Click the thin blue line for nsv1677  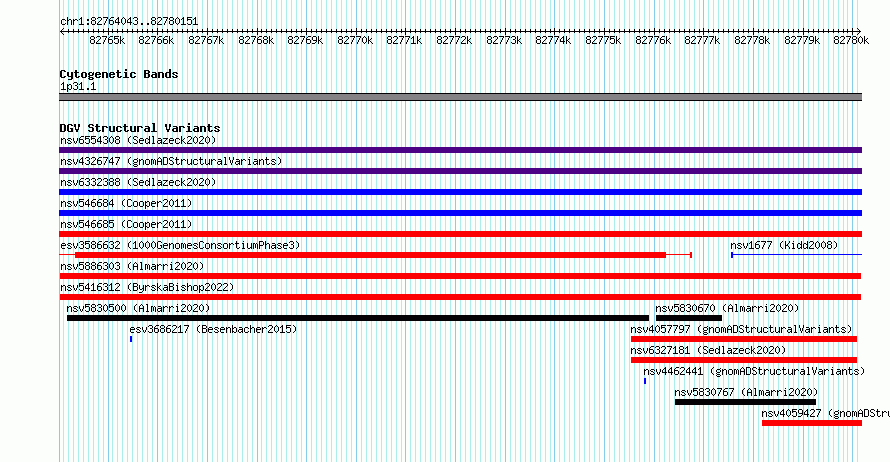(796, 255)
